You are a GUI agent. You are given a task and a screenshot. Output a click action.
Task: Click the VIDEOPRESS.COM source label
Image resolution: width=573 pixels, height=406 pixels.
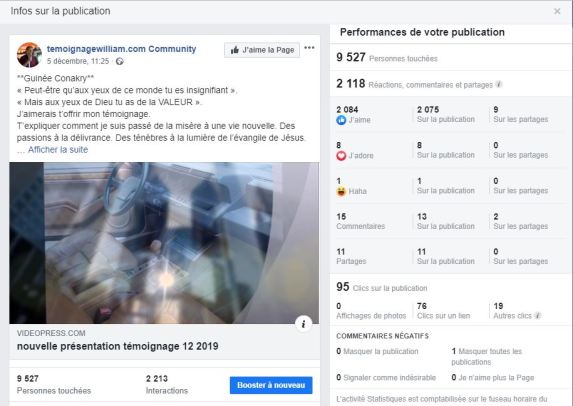[x=51, y=333]
